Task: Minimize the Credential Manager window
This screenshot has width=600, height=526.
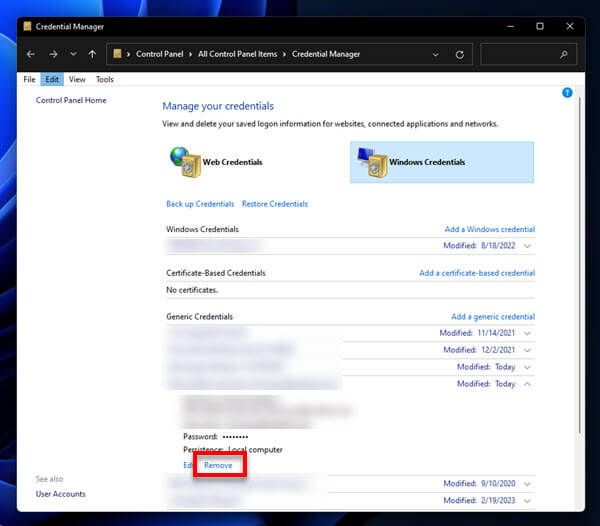Action: pos(510,26)
